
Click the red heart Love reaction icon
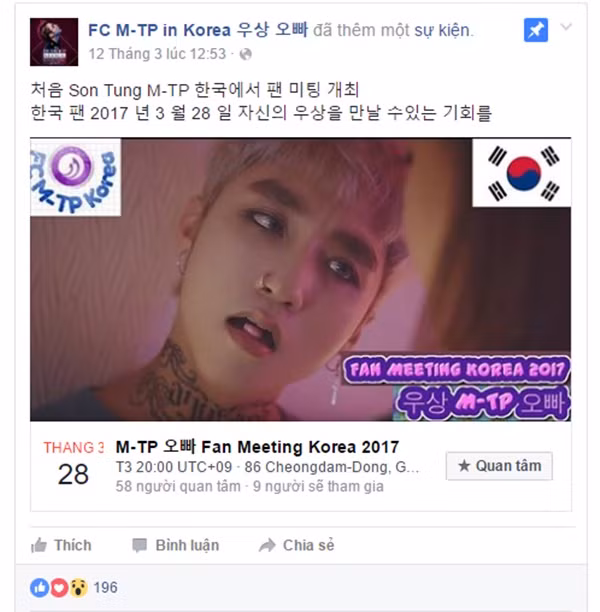pyautogui.click(x=59, y=587)
